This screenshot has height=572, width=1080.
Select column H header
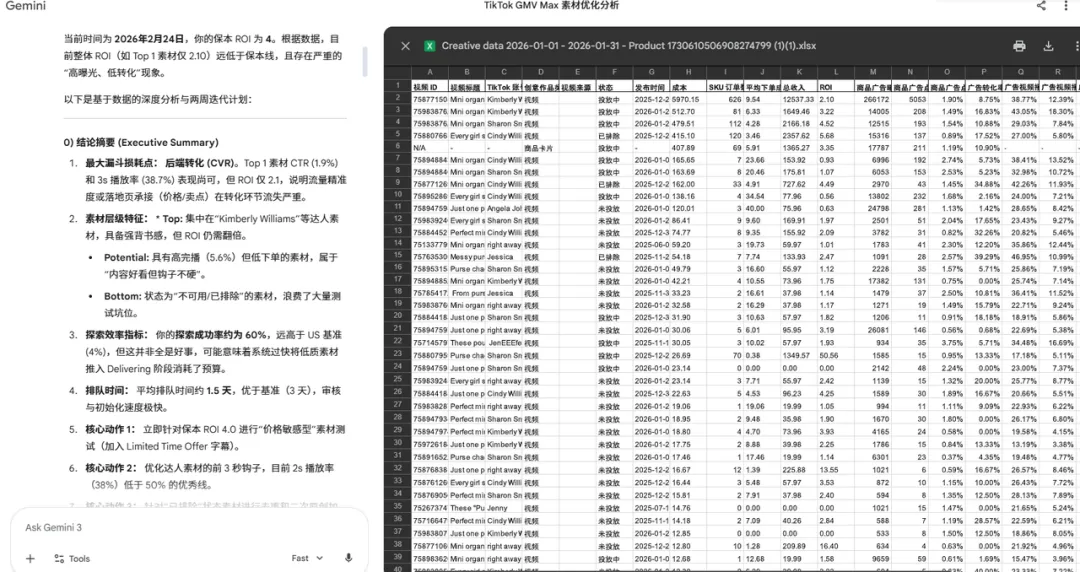[x=688, y=72]
